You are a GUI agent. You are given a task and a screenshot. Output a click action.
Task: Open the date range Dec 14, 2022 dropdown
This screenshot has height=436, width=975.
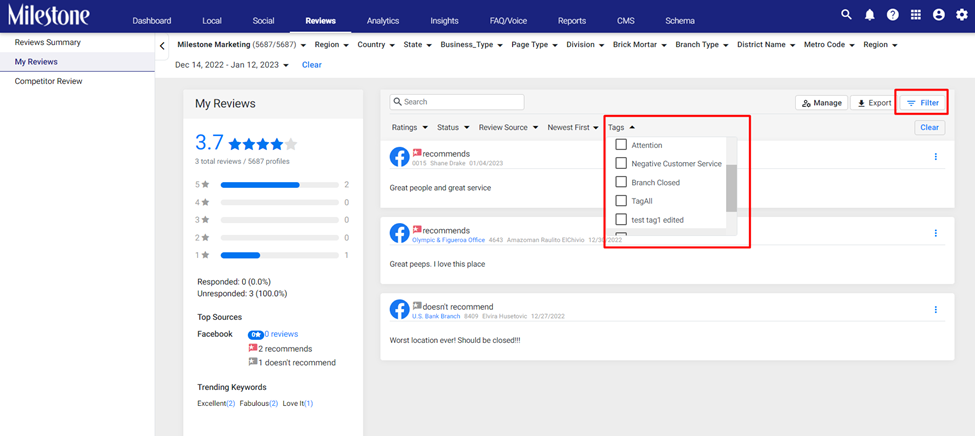231,65
